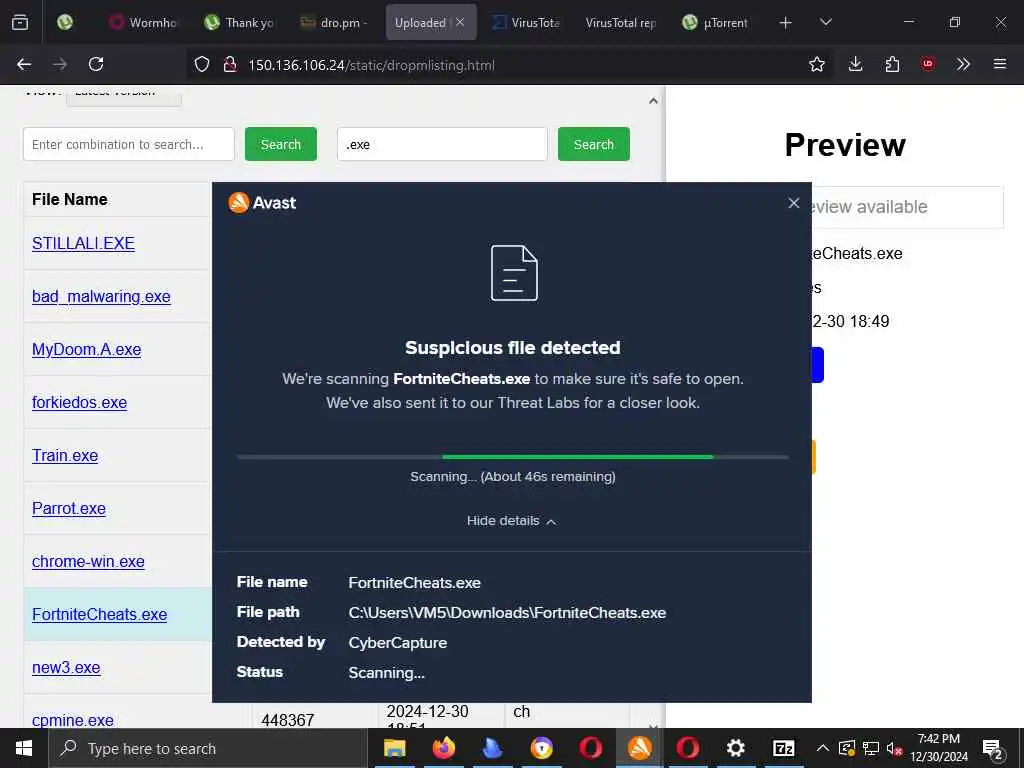This screenshot has width=1024, height=768.
Task: Open a new browser tab
Action: click(x=786, y=23)
